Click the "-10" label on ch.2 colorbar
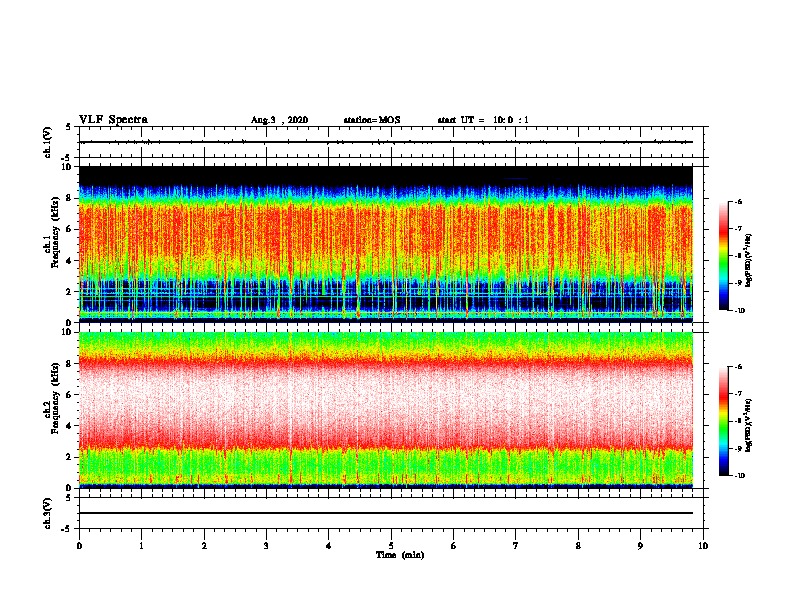The width and height of the screenshot is (792, 612). point(740,476)
